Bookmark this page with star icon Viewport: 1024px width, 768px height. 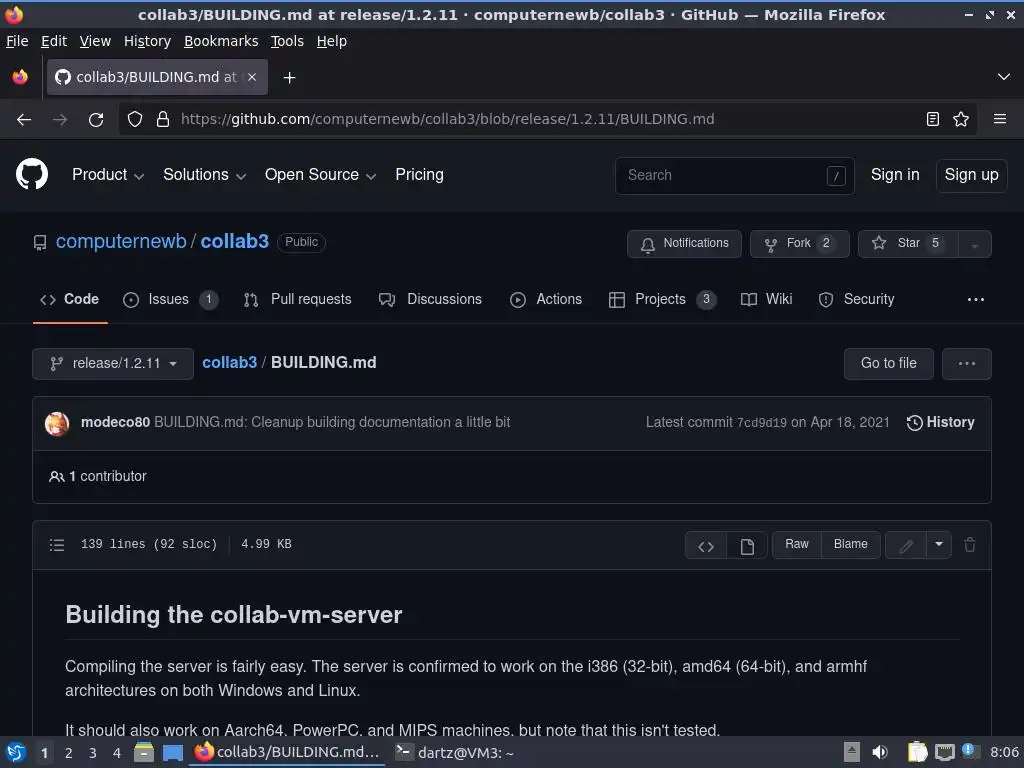[961, 120]
